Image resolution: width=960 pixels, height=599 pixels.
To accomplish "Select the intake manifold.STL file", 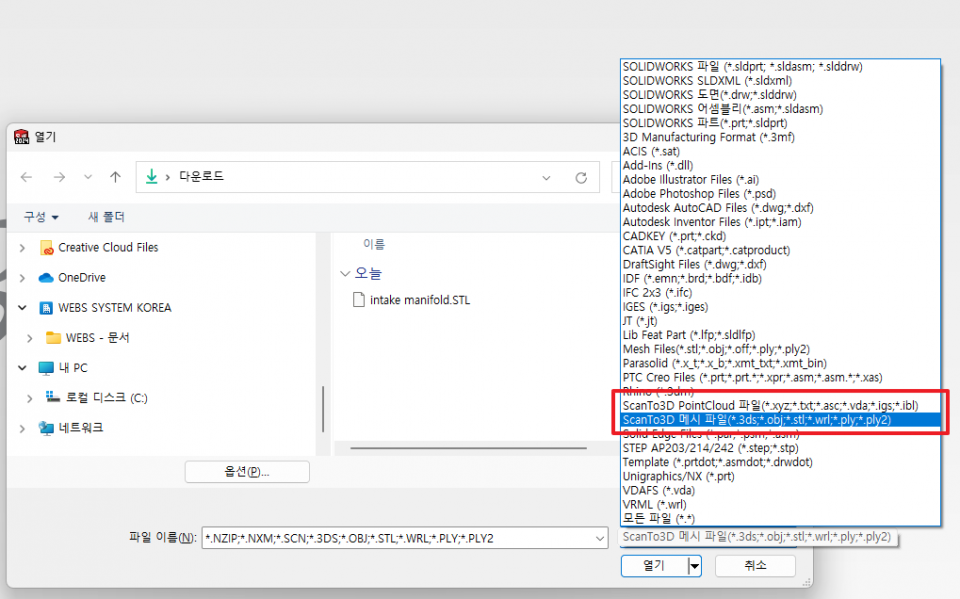I will point(420,300).
